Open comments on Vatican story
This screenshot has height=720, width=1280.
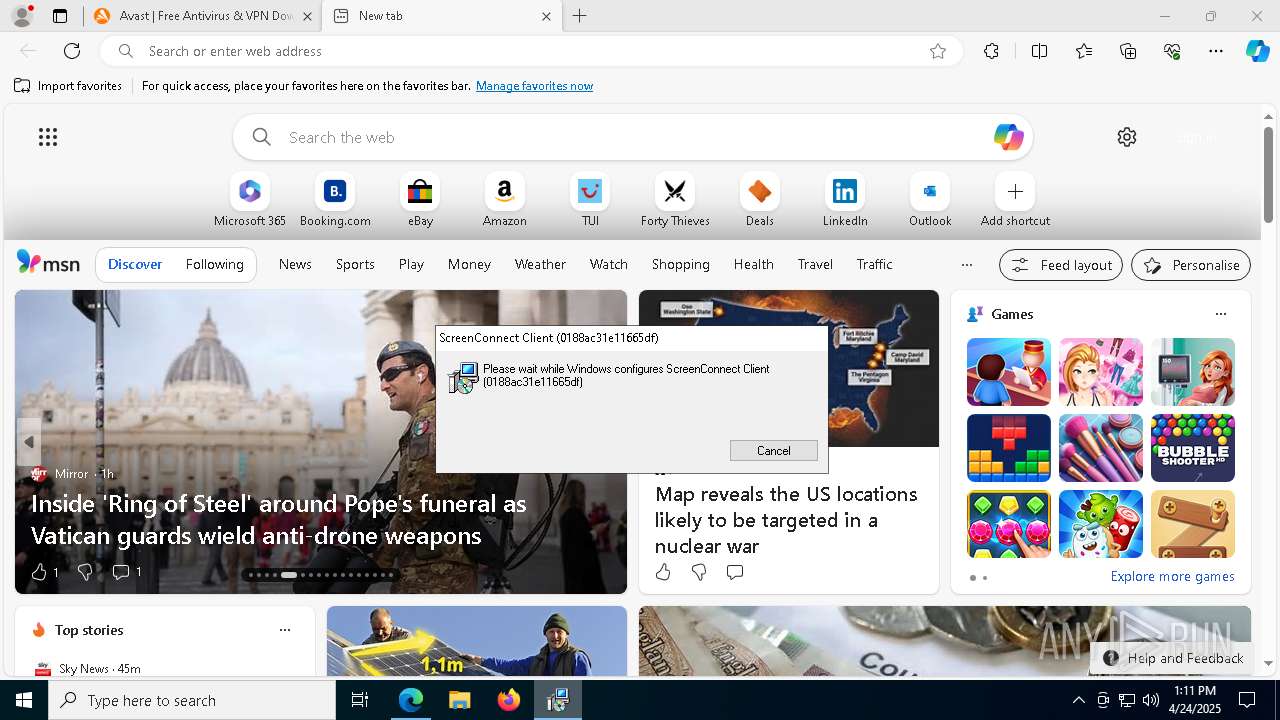point(121,572)
